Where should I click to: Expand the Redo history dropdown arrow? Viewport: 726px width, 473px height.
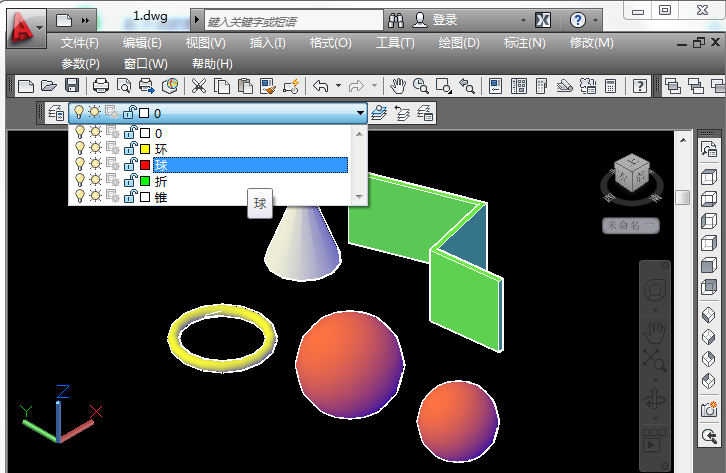pyautogui.click(x=374, y=86)
